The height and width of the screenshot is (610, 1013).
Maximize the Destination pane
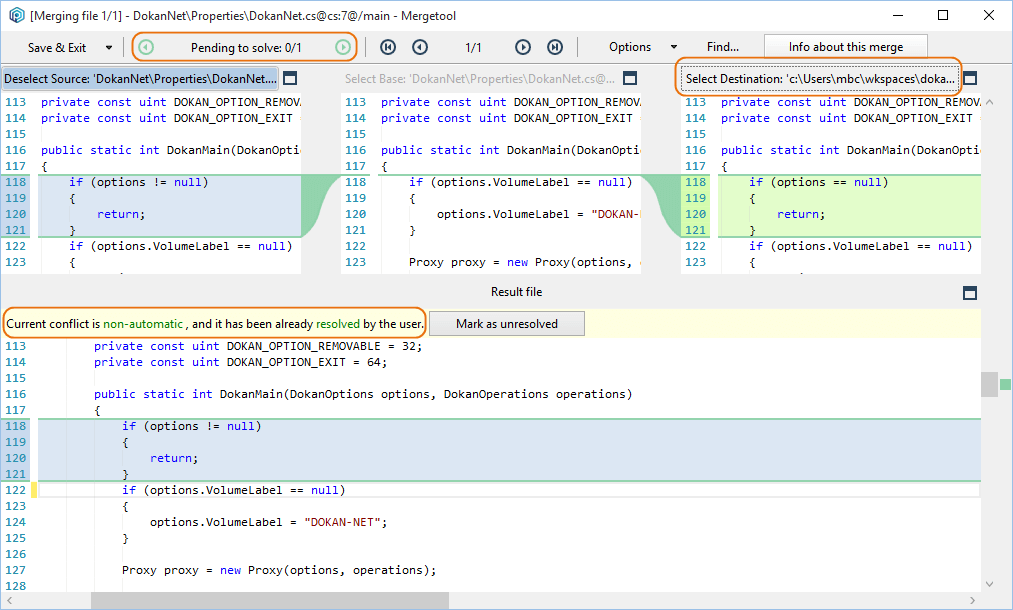click(x=970, y=78)
